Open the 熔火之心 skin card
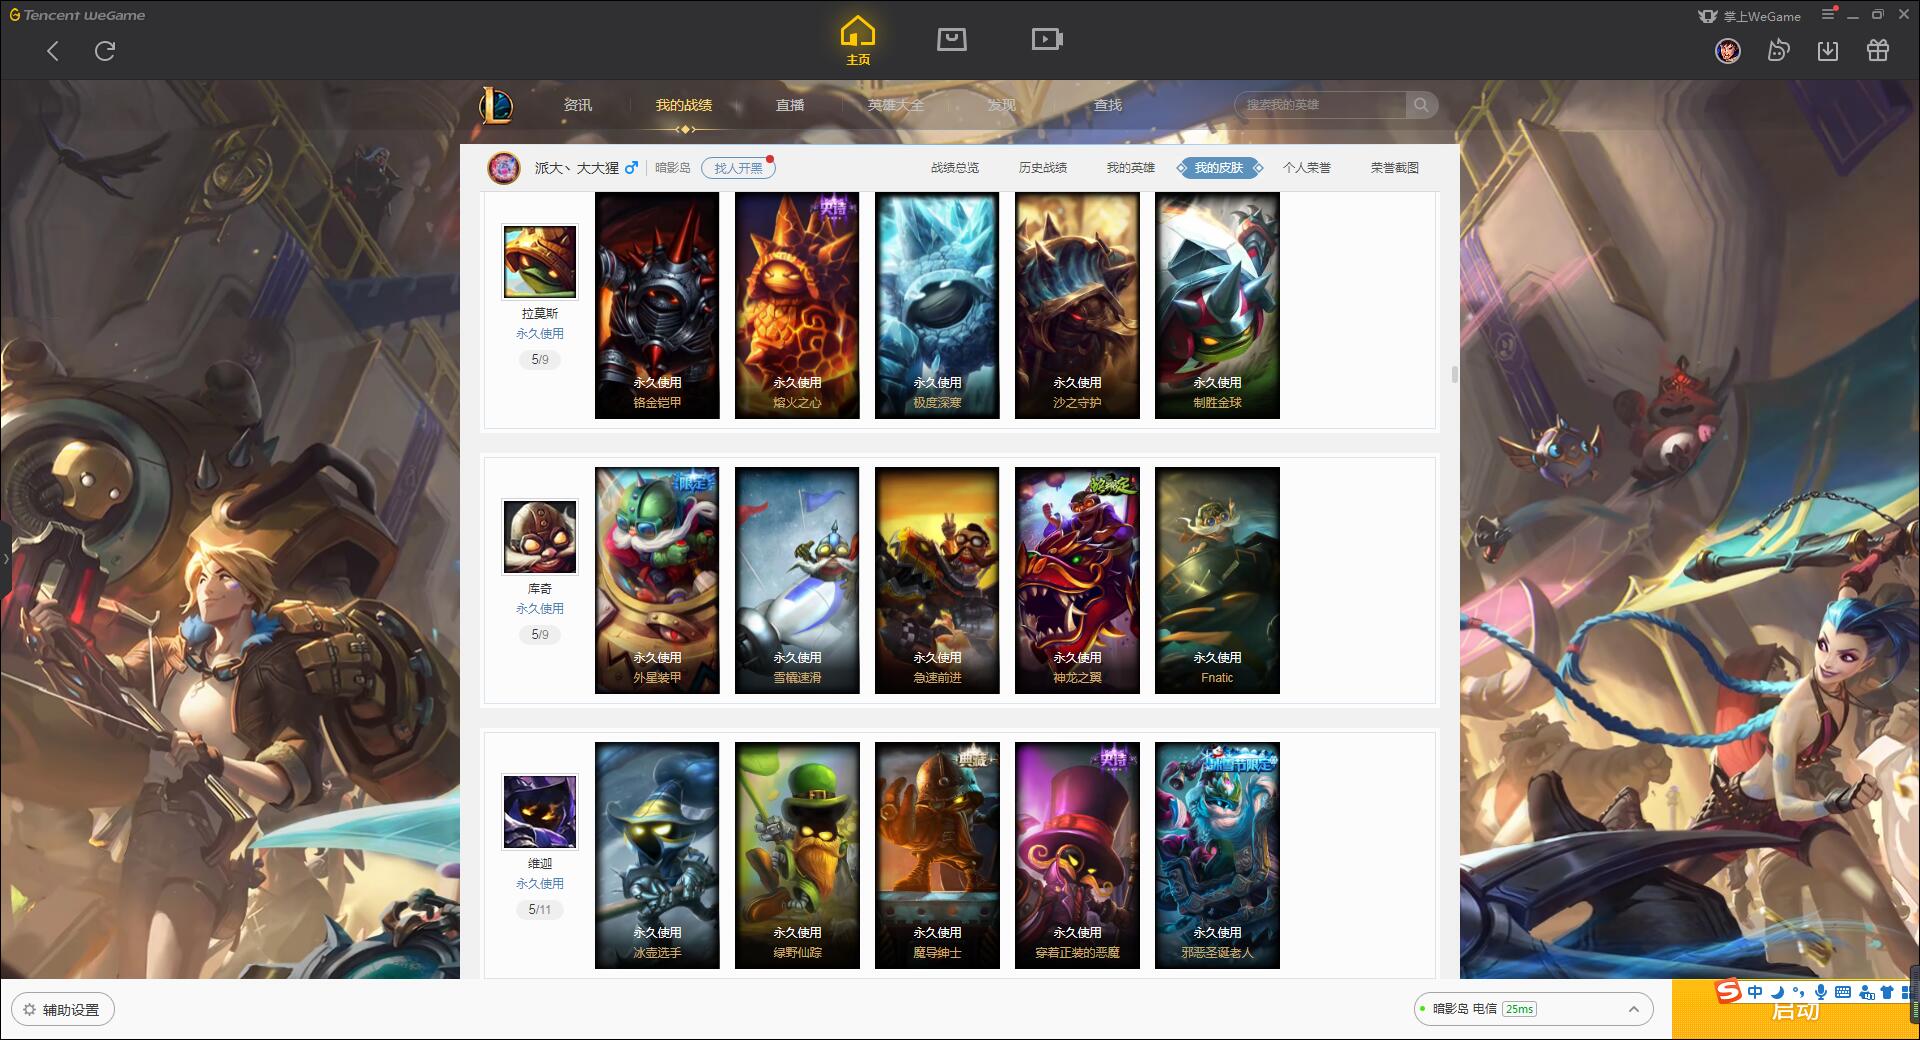Screen dimensions: 1920x1040 (x=797, y=305)
